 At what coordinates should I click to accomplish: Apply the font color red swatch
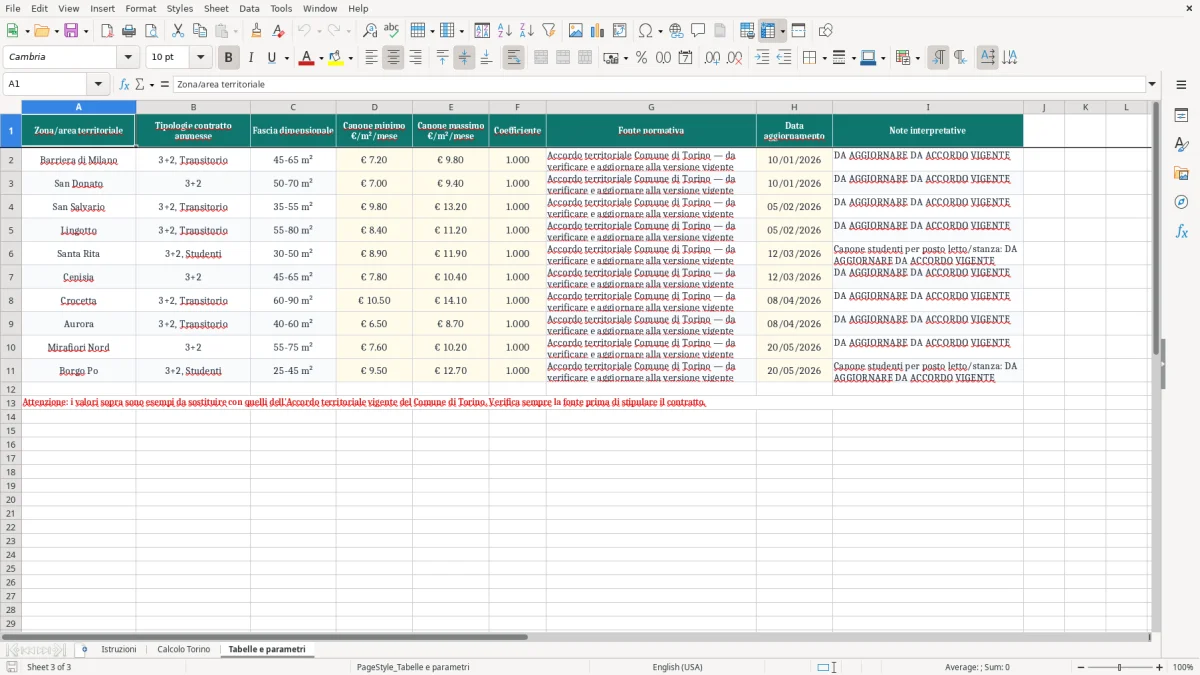pos(306,58)
